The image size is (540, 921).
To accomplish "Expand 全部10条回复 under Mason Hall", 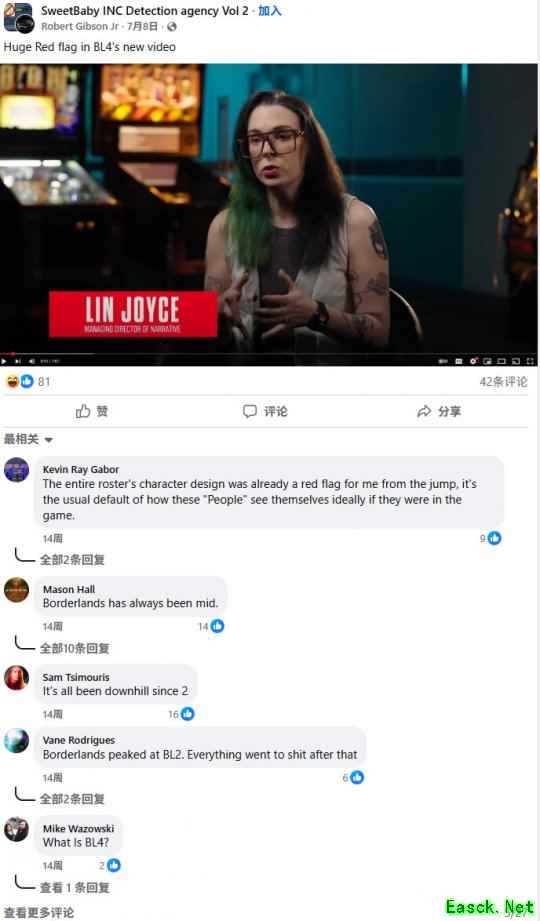I will coord(75,648).
